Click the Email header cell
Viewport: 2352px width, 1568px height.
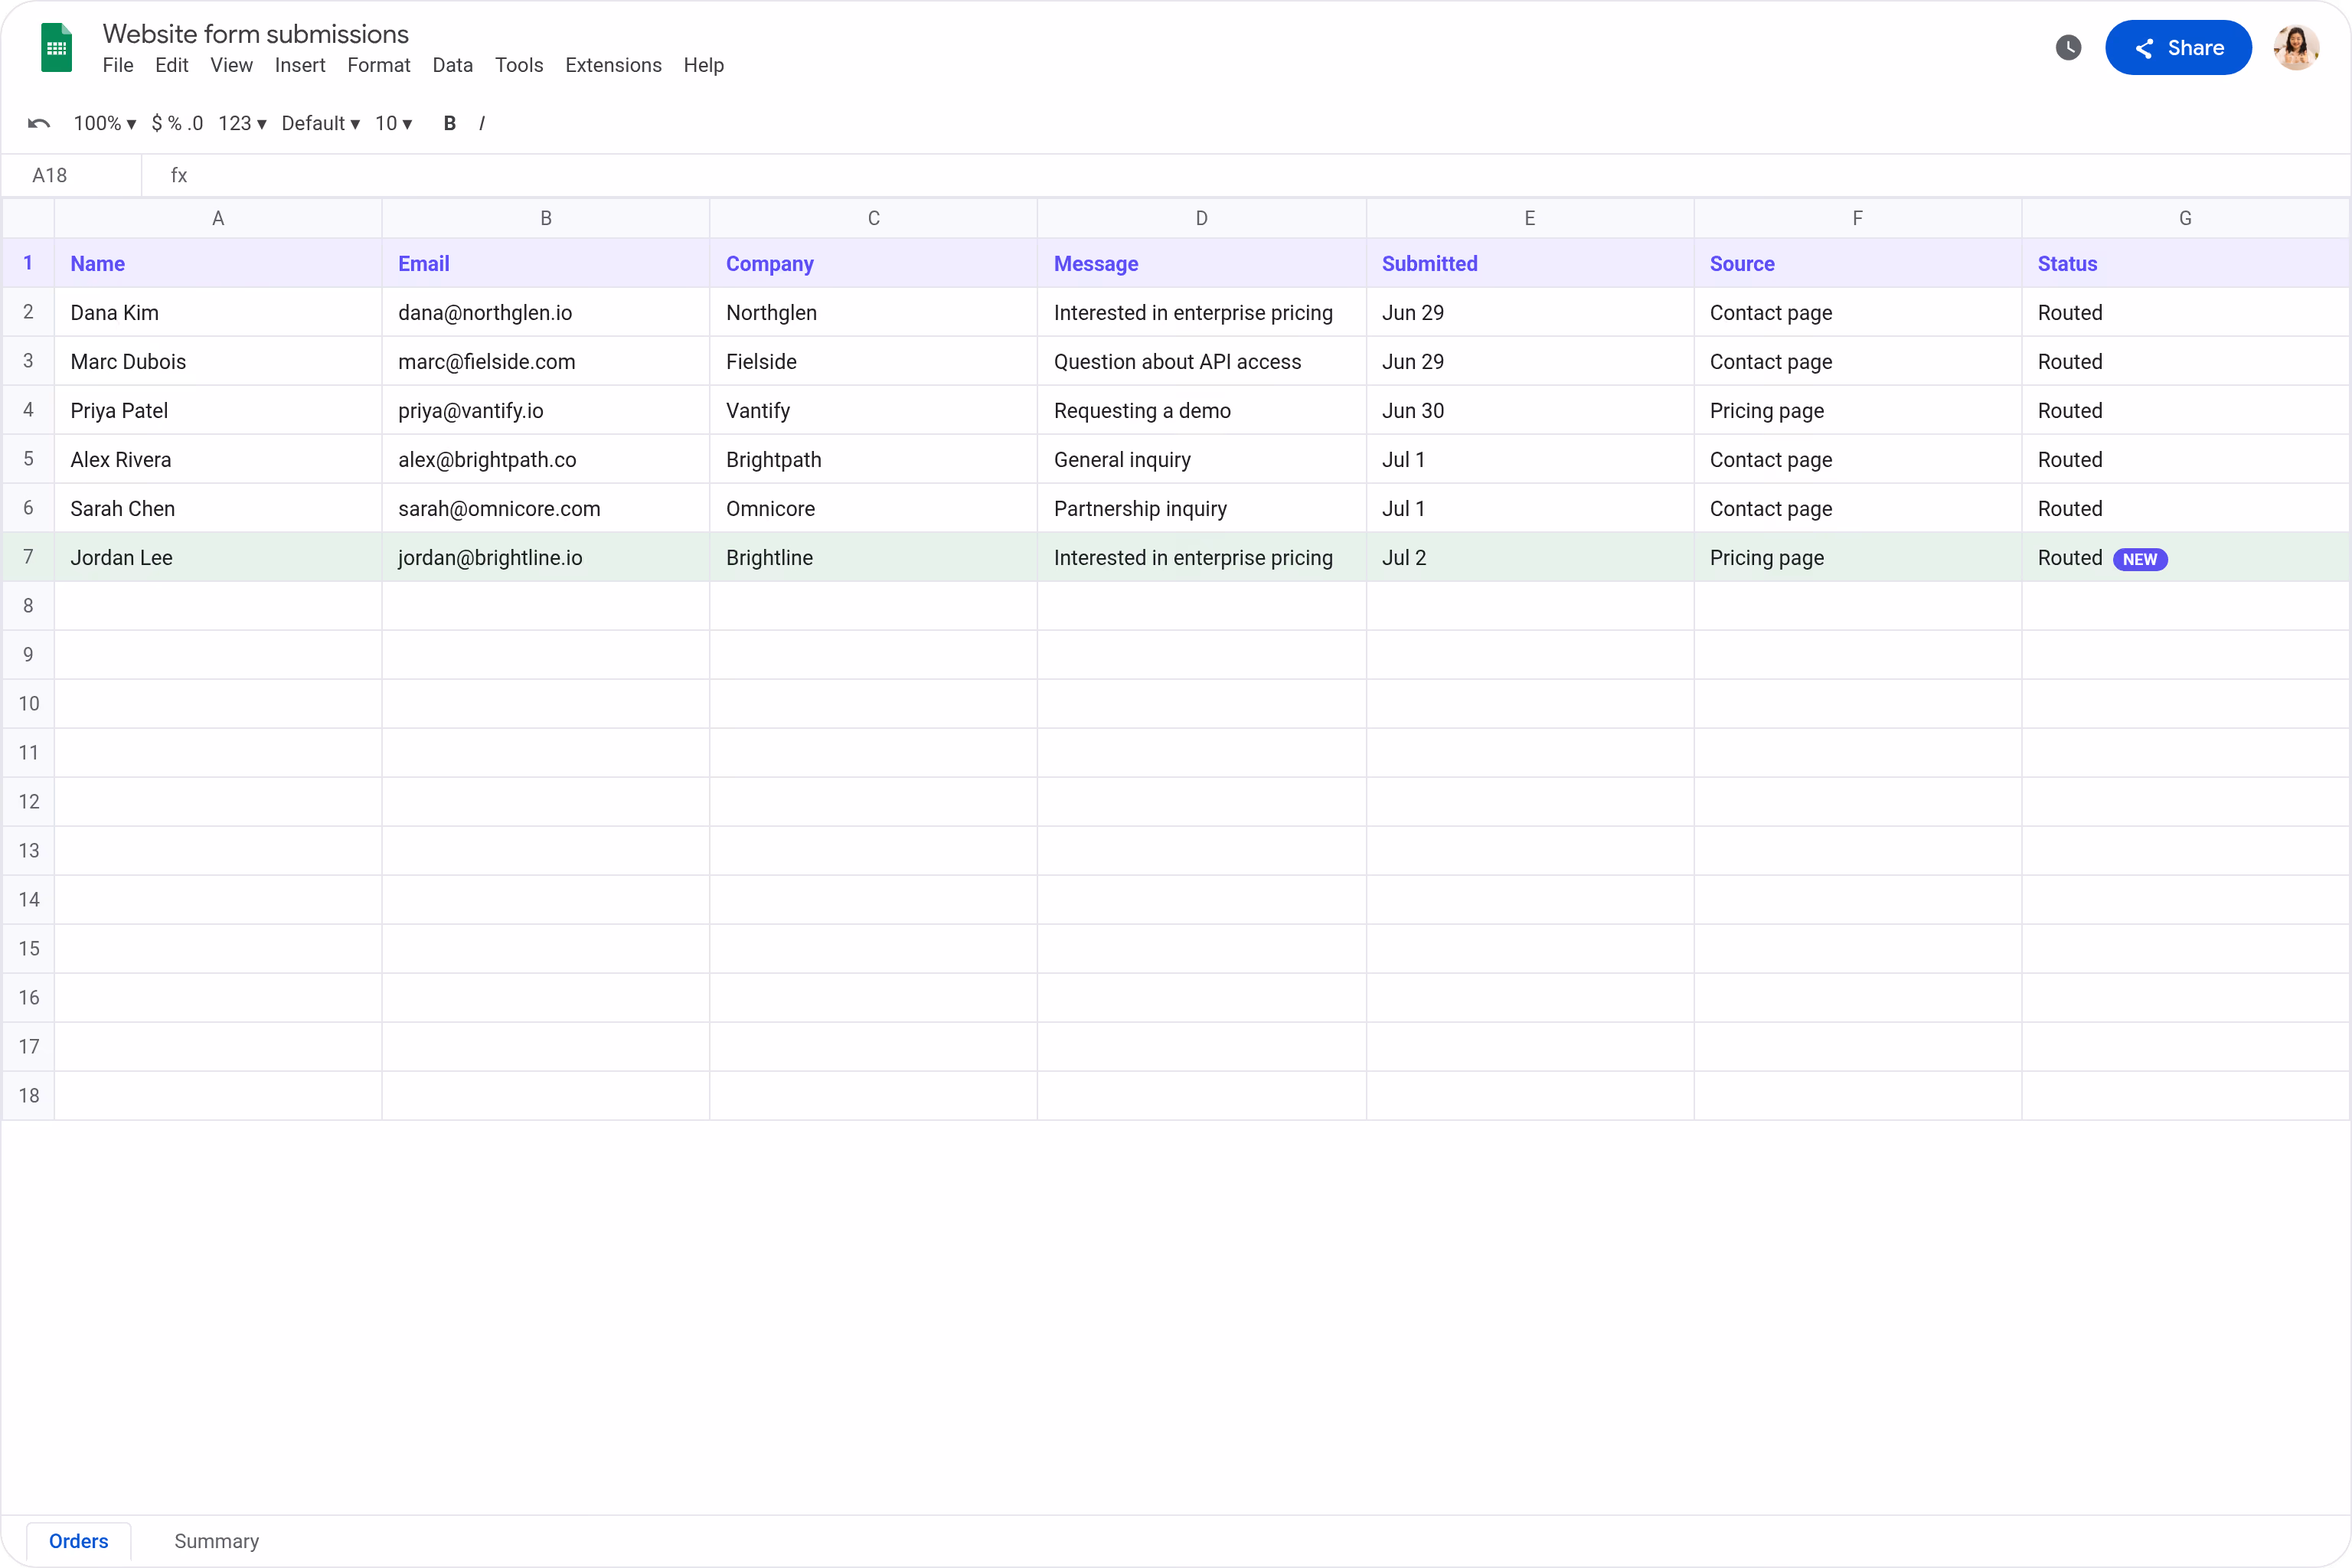tap(546, 263)
